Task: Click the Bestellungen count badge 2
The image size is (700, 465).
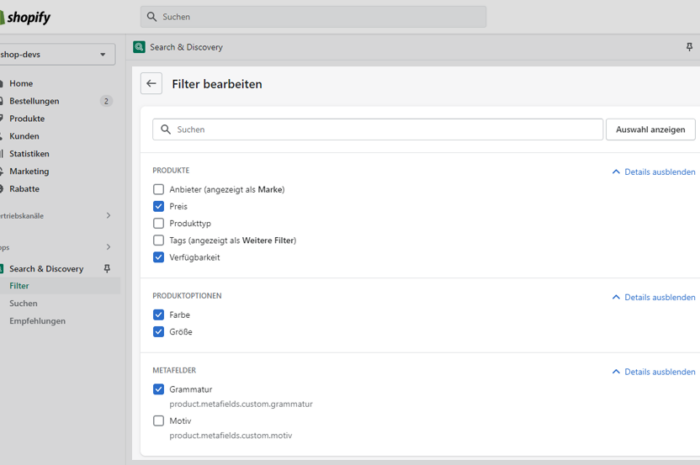Action: coord(106,101)
